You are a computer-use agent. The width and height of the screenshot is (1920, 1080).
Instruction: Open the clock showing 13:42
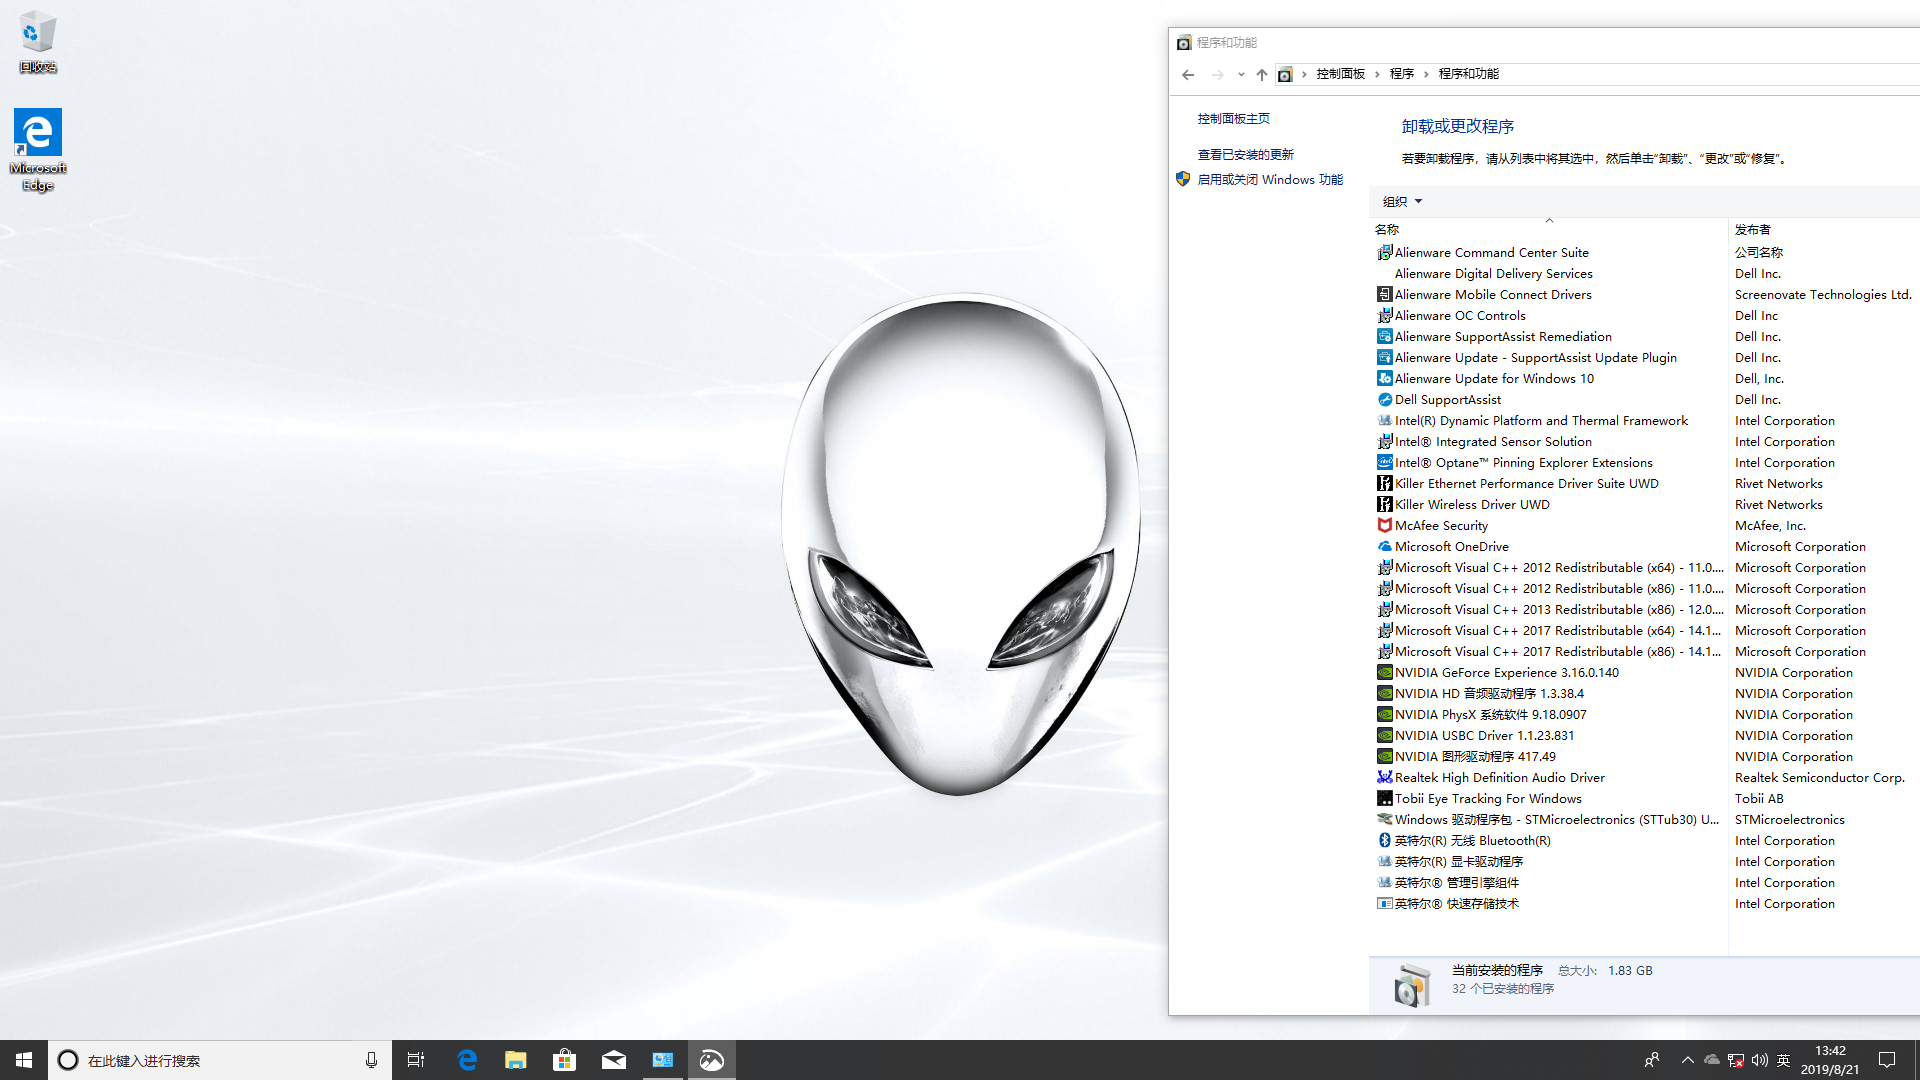(x=1830, y=1060)
